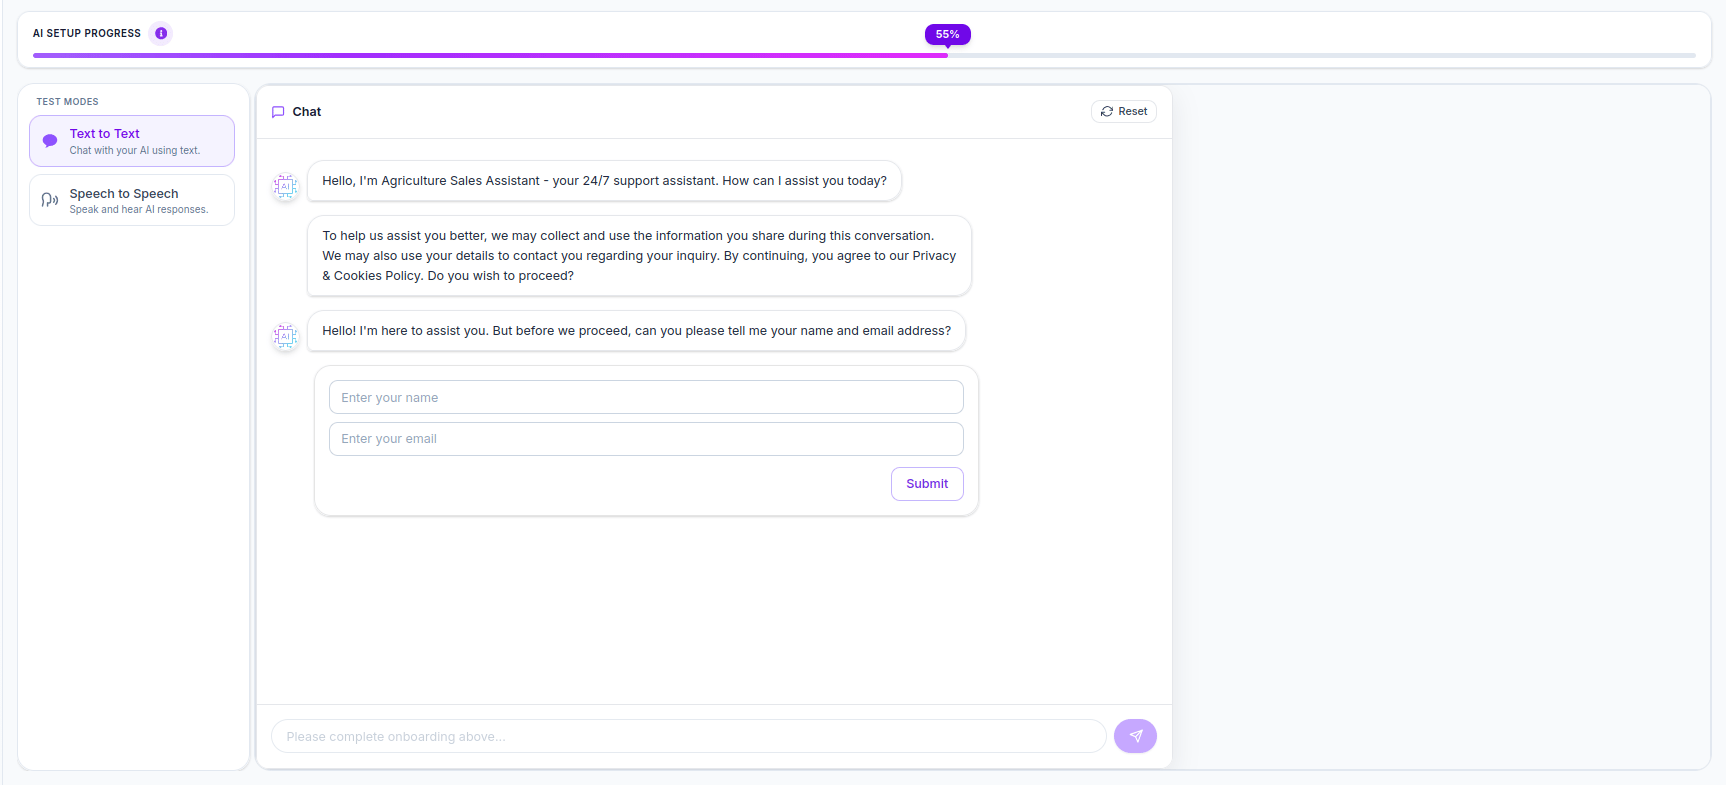Click the chat message input box

(x=688, y=736)
